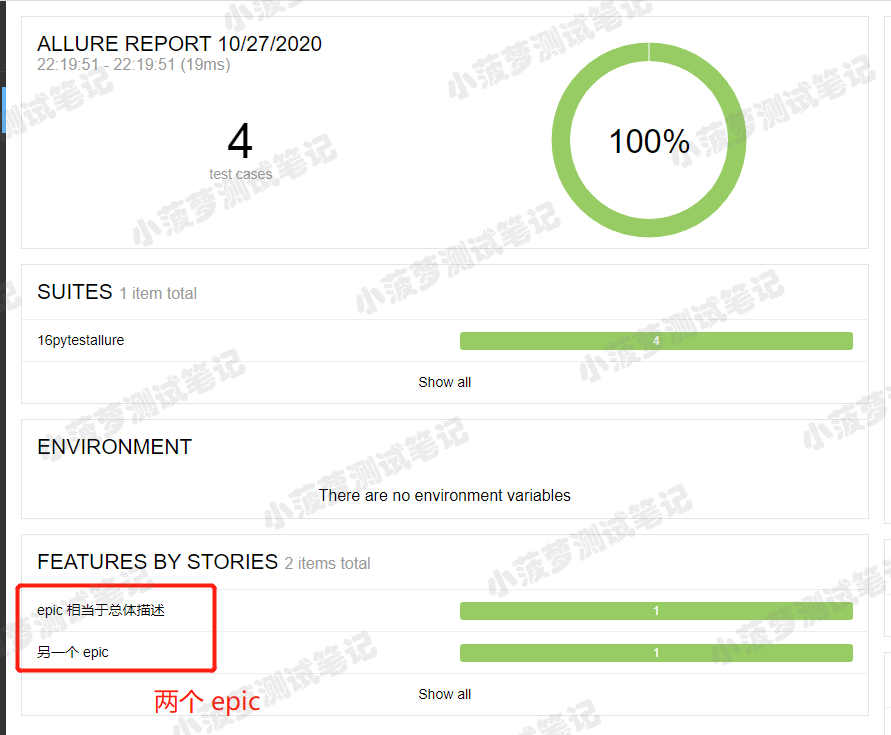Click the green bar for '另一个 epic'
Viewport: 891px width, 735px height.
656,653
